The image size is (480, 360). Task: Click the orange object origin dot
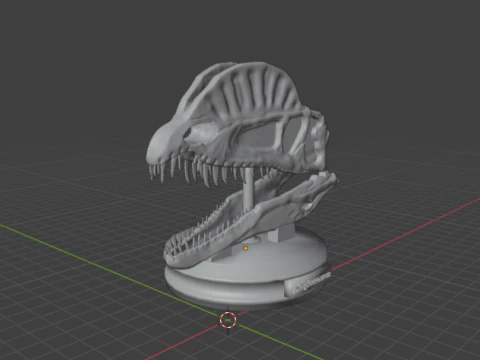(246, 248)
